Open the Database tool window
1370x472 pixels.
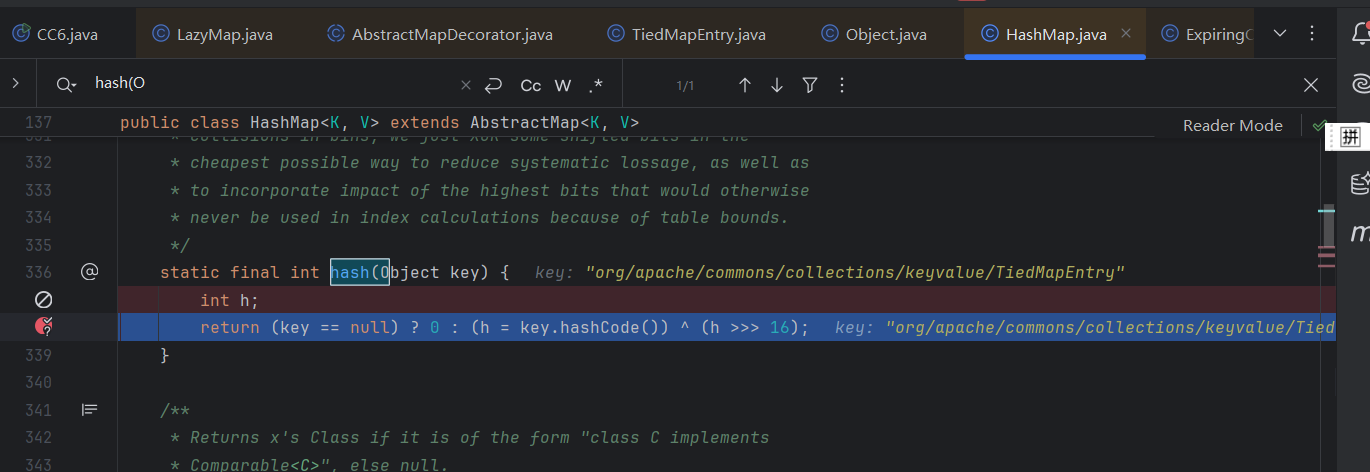(x=1360, y=183)
